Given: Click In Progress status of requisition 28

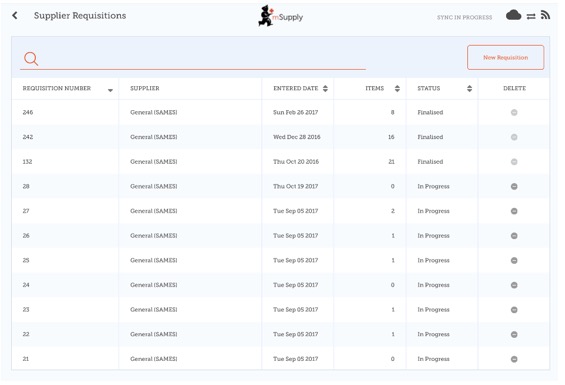Looking at the screenshot, I should click(433, 186).
